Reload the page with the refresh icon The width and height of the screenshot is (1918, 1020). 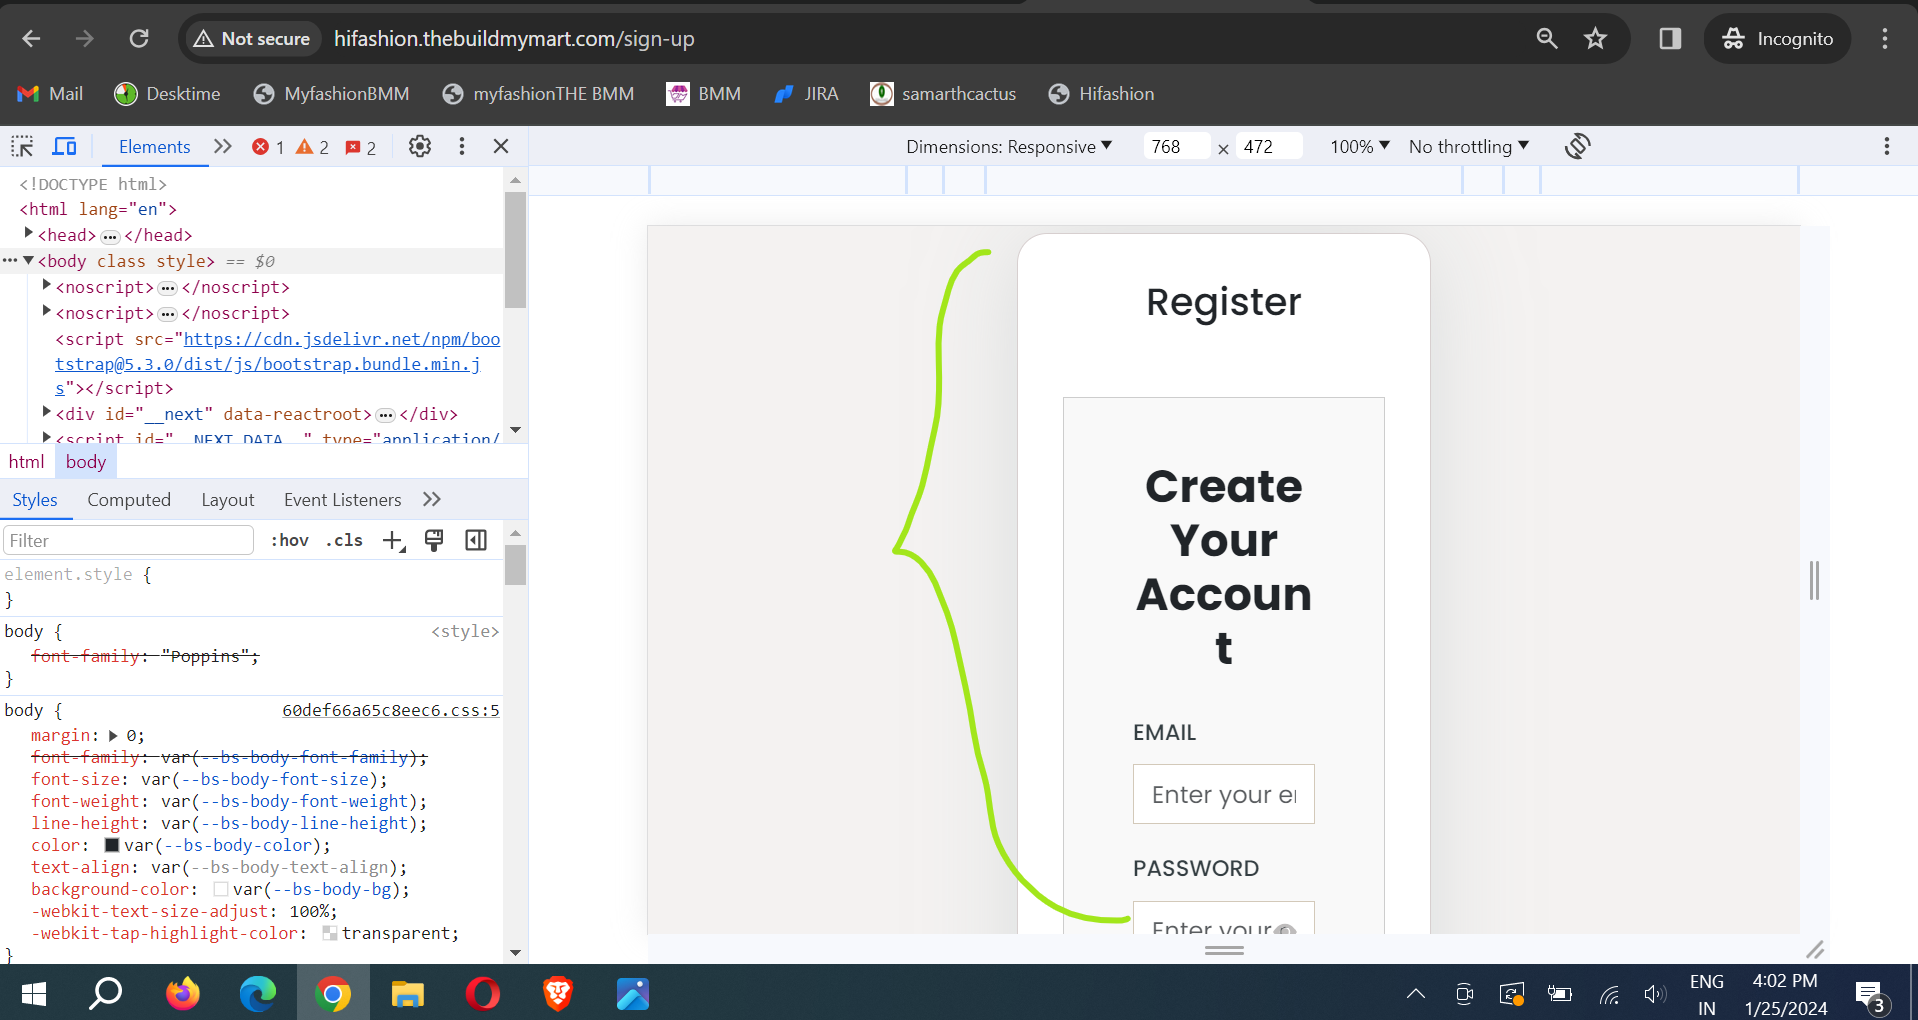pos(139,39)
